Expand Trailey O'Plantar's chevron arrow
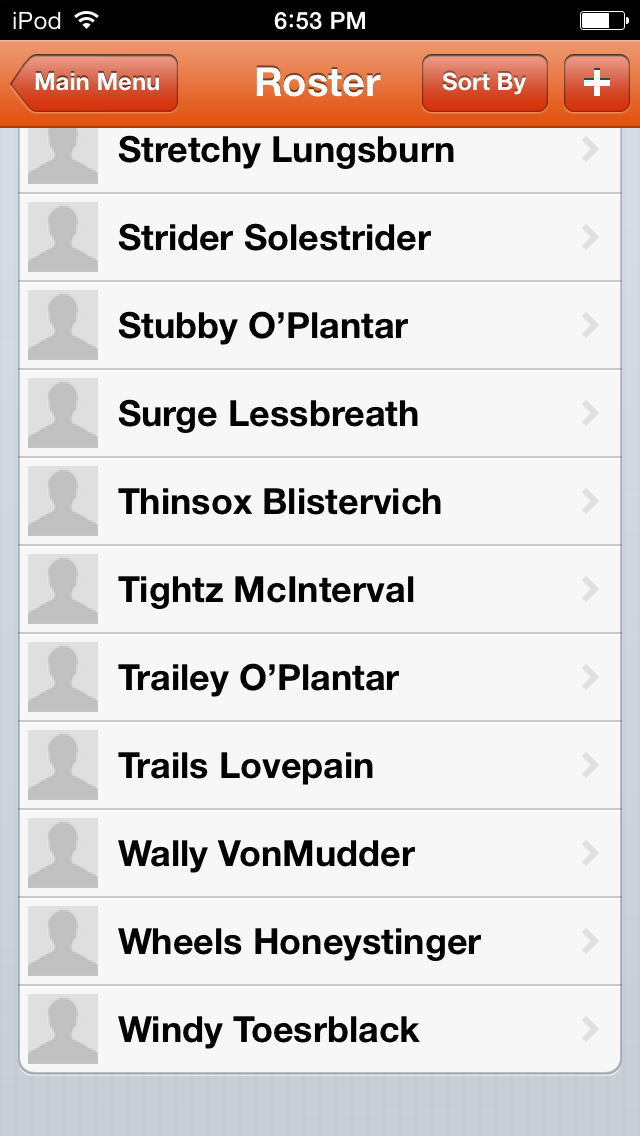 click(590, 678)
